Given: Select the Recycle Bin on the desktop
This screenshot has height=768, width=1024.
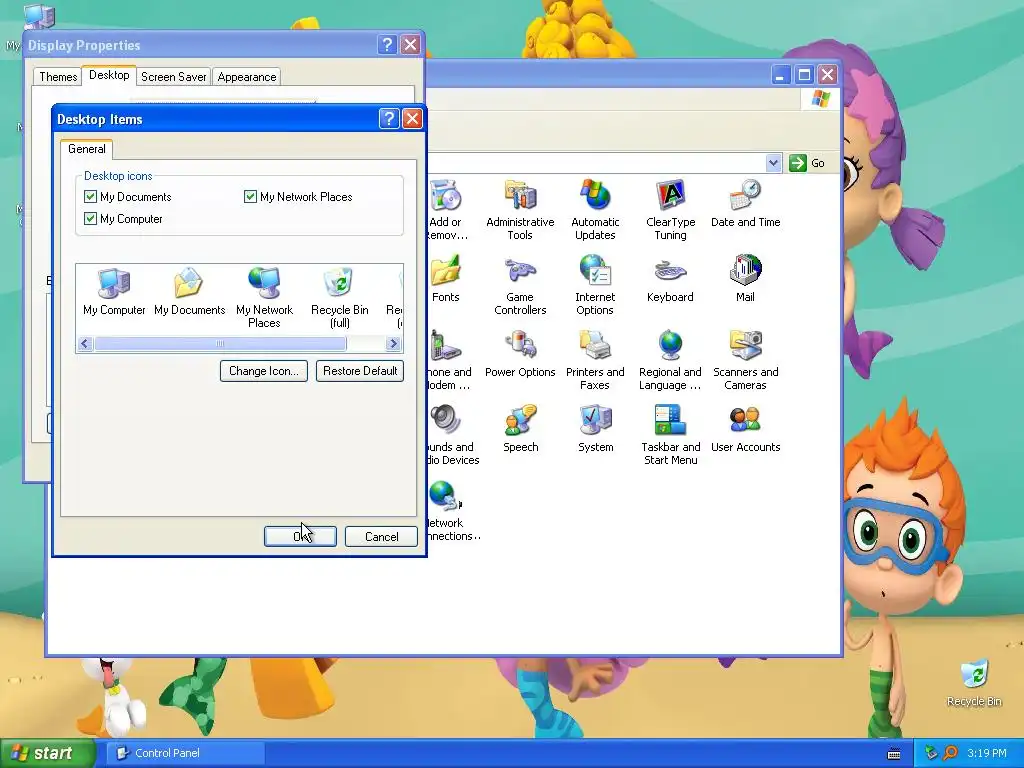Looking at the screenshot, I should click(x=974, y=684).
